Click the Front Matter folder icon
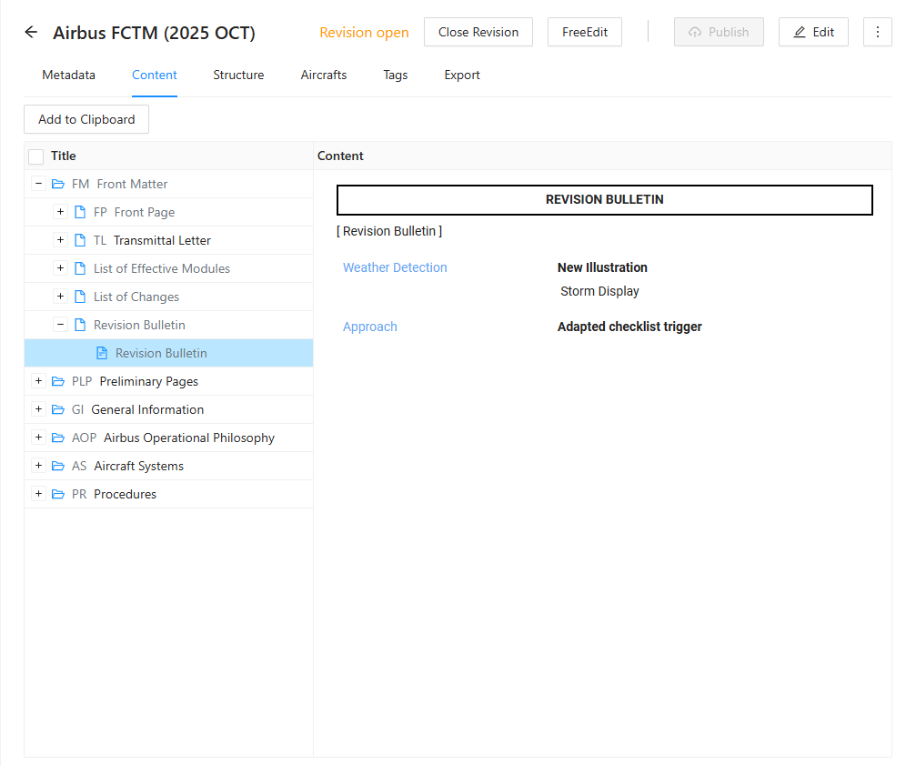This screenshot has width=906, height=768. (x=58, y=184)
